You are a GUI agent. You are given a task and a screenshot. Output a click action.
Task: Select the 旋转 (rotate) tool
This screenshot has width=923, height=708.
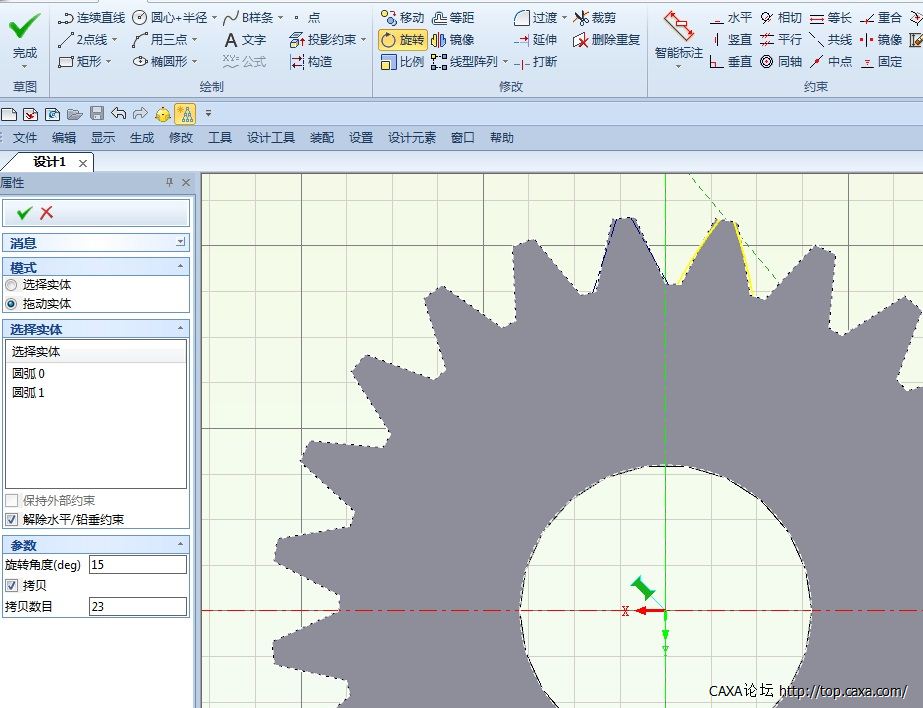pyautogui.click(x=402, y=40)
